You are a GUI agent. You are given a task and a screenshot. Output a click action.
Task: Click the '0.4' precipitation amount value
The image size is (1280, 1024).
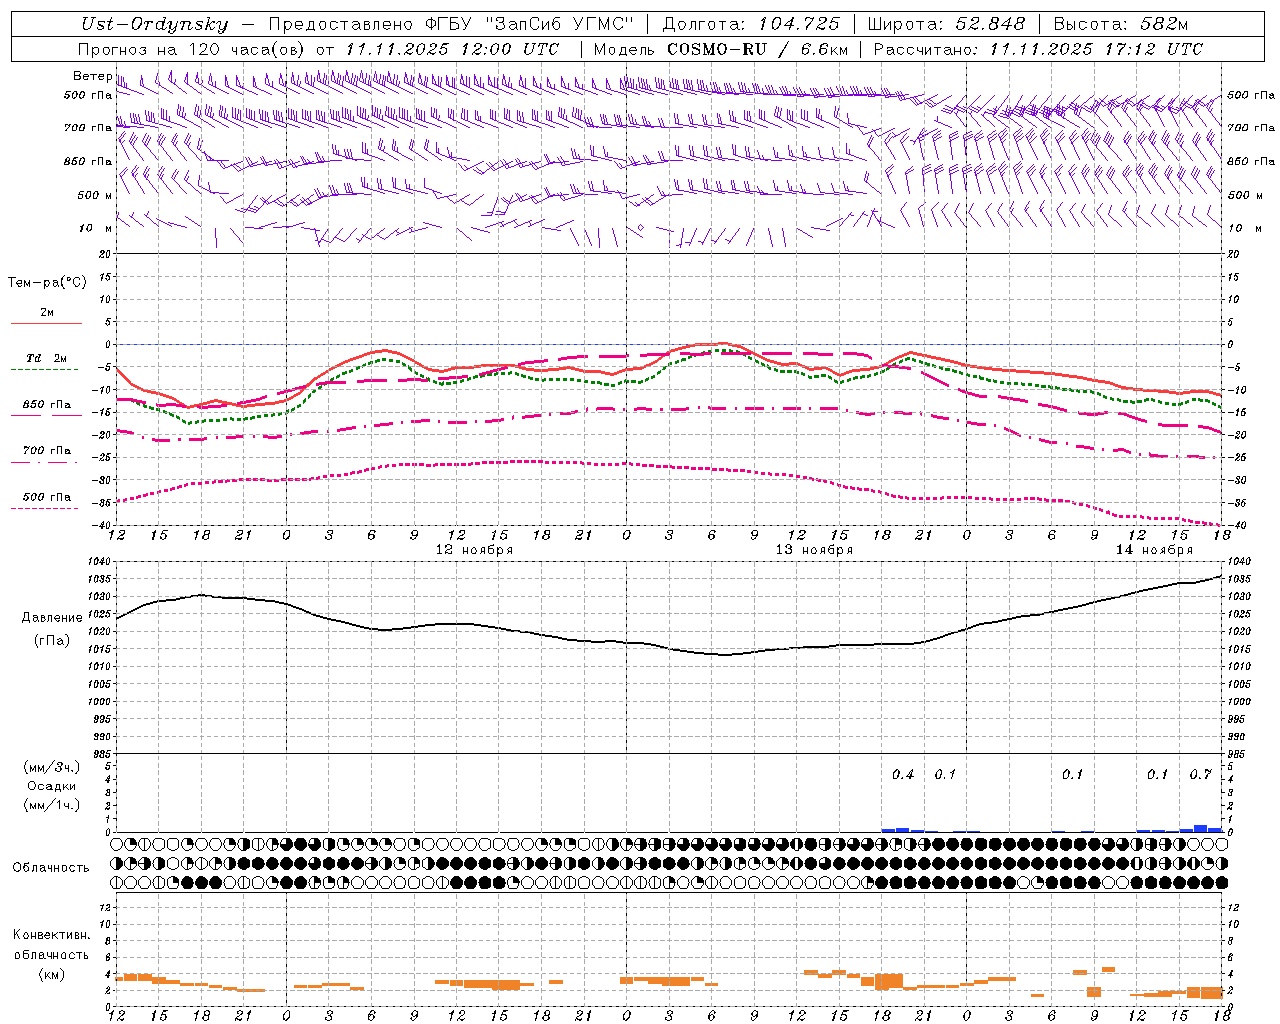point(903,774)
